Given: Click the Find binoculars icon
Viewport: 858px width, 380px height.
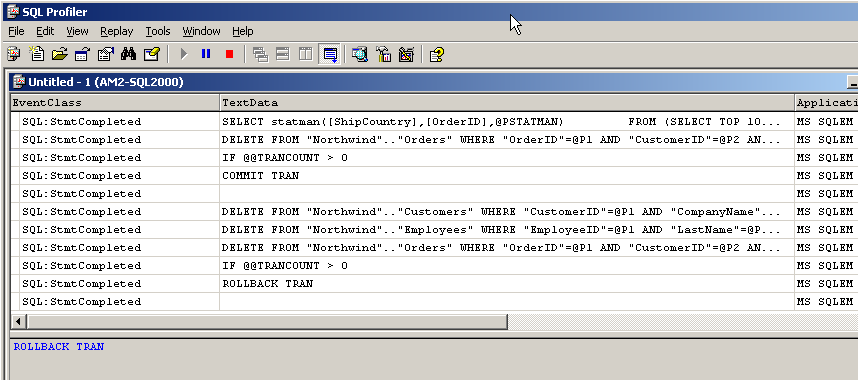Looking at the screenshot, I should (128, 54).
